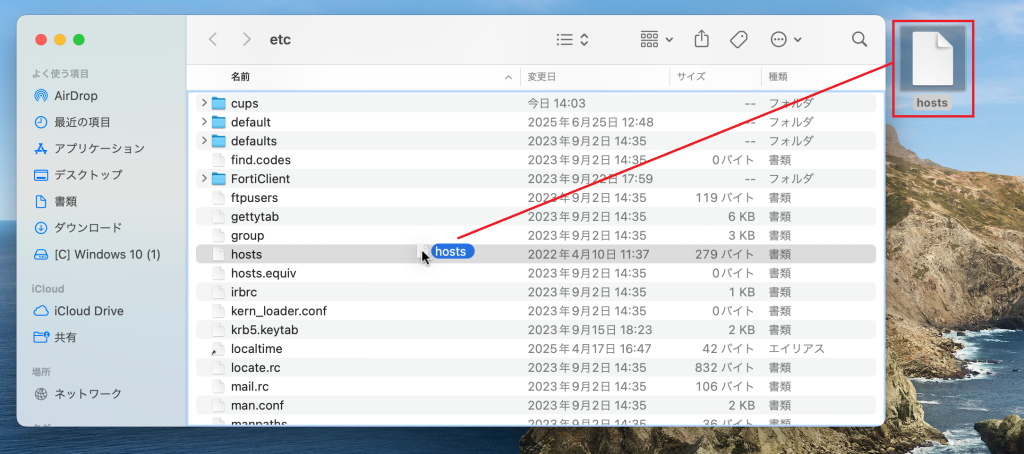Click the search magnifier icon
Screen dimensions: 1024x454
pos(859,39)
